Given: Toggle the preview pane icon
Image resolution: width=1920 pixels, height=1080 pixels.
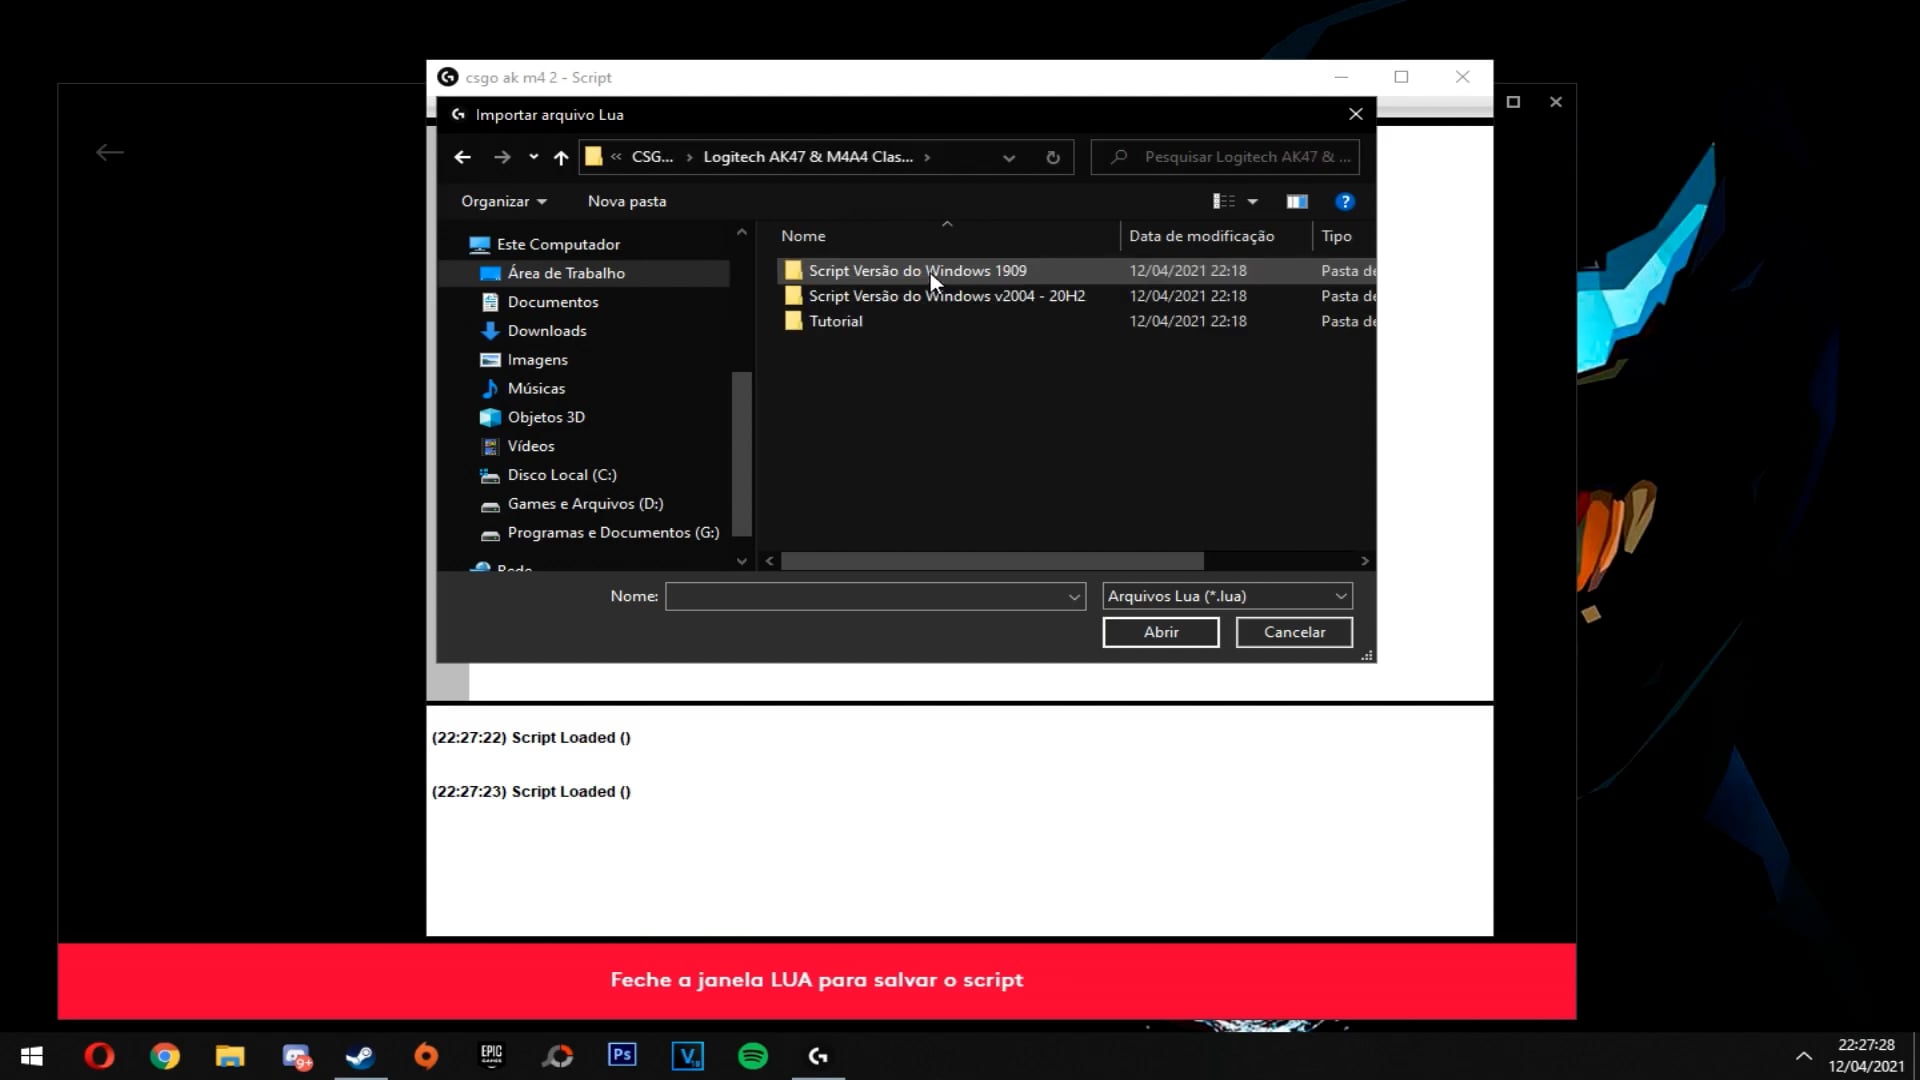Looking at the screenshot, I should click(1297, 201).
